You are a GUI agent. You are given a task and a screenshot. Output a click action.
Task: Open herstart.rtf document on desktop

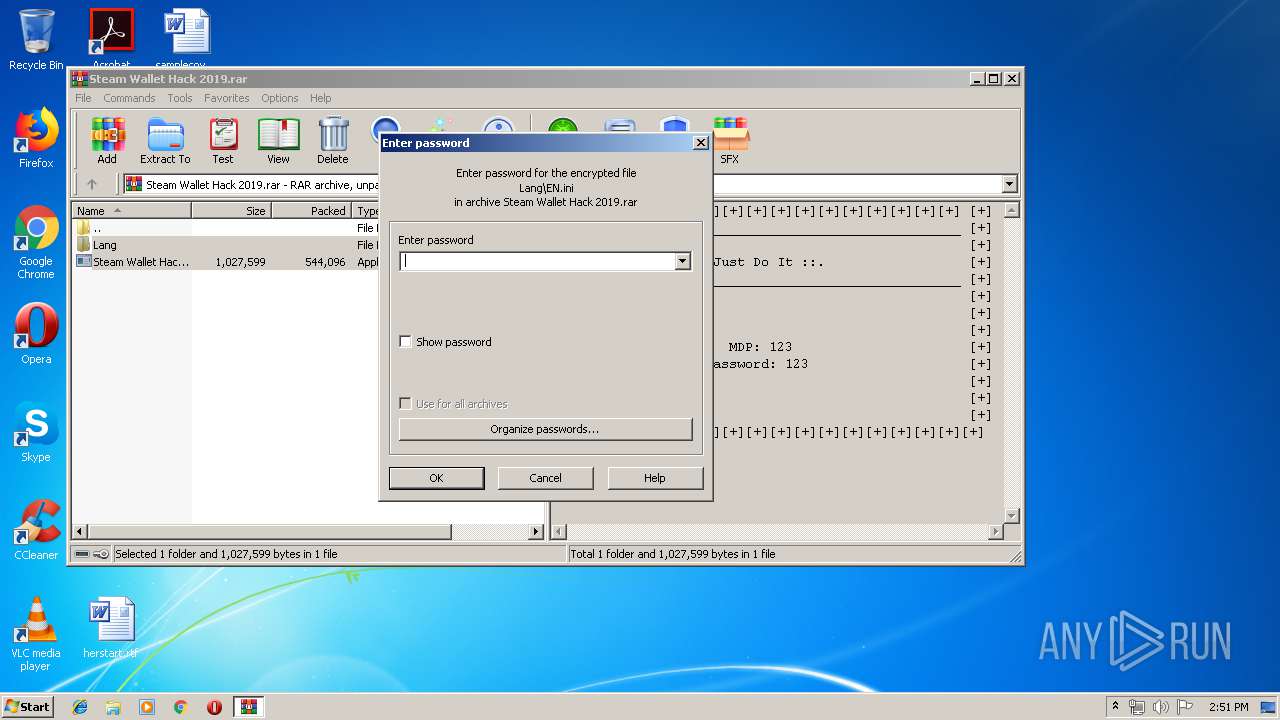coord(110,628)
